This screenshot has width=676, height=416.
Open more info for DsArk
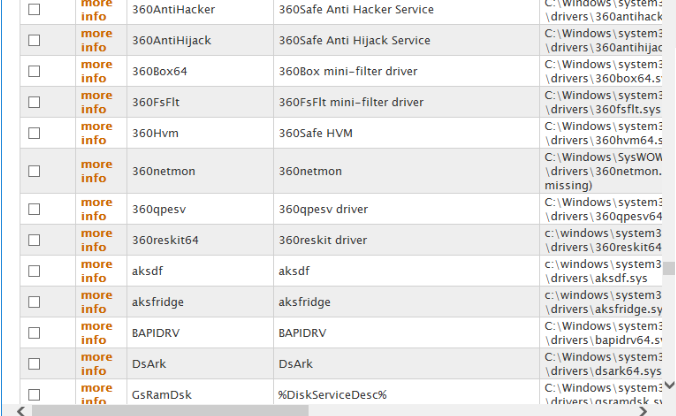[97, 364]
